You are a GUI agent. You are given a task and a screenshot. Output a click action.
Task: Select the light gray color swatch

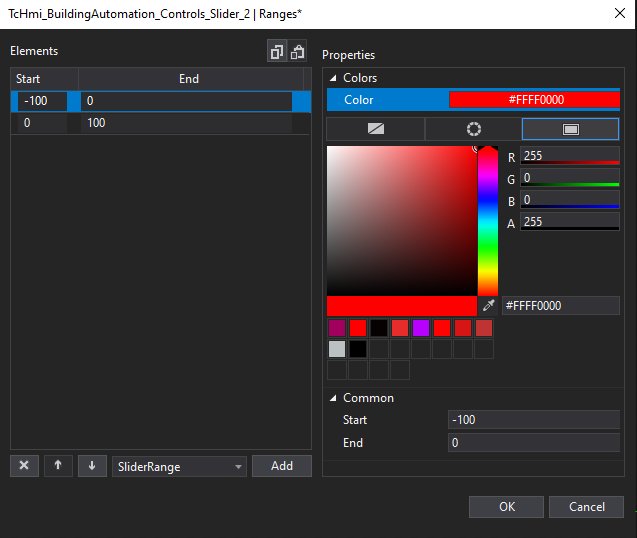tap(337, 349)
